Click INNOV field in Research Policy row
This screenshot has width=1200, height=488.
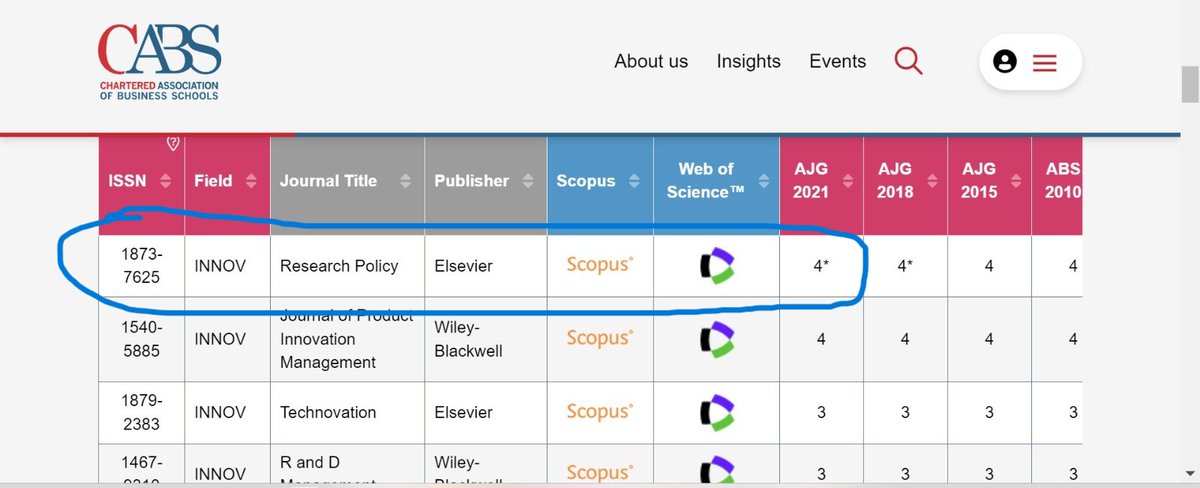(x=220, y=266)
